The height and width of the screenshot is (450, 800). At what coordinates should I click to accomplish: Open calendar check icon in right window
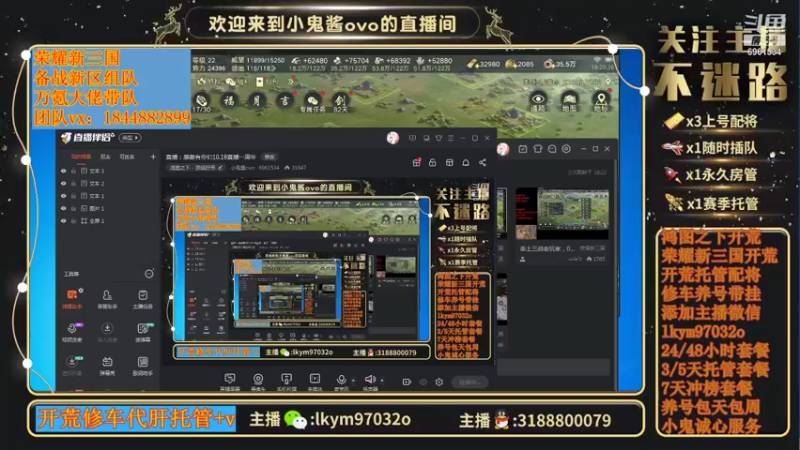[523, 149]
